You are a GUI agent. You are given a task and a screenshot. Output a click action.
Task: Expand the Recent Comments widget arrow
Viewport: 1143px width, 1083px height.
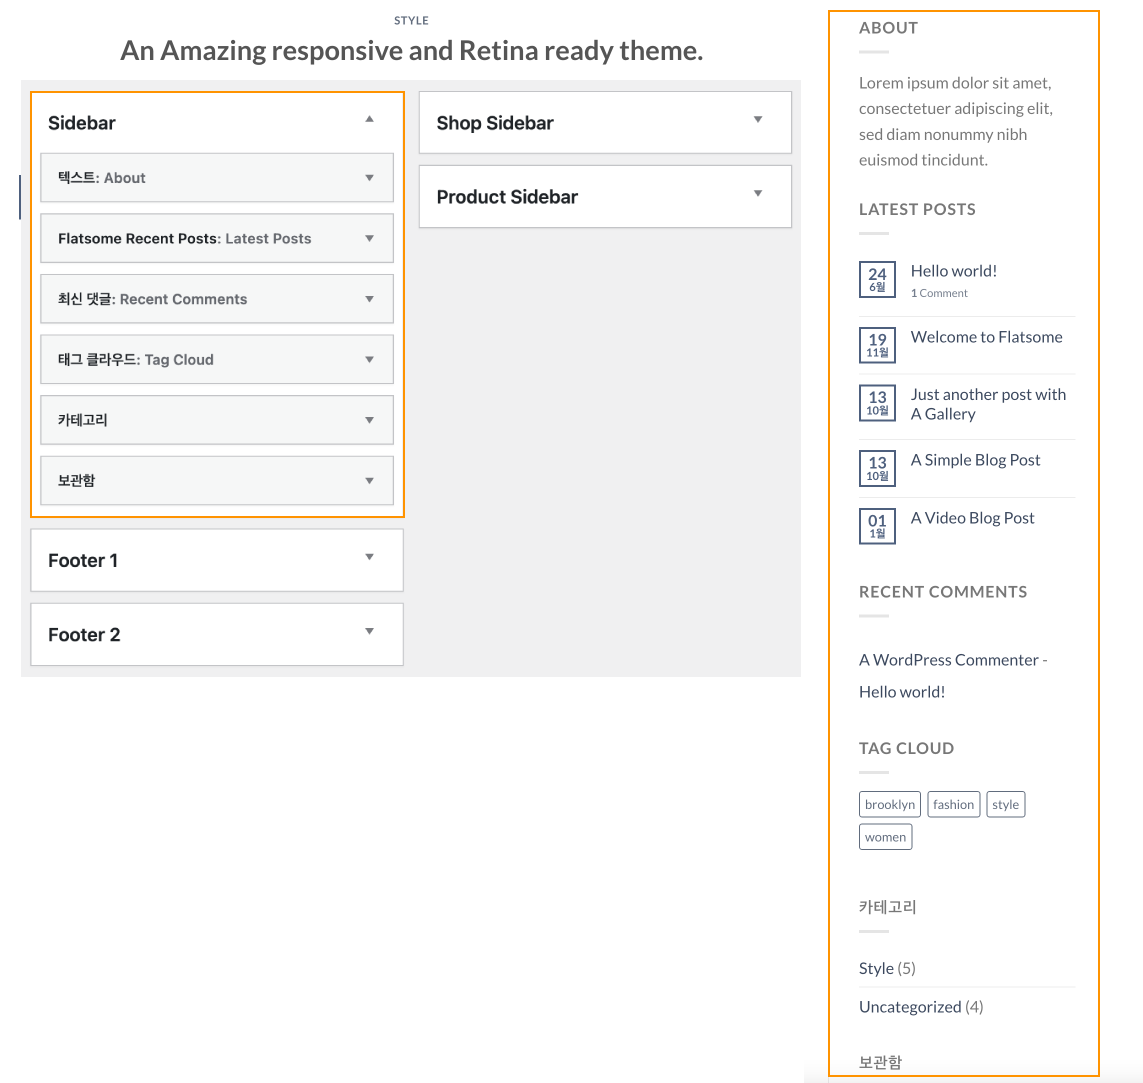370,299
